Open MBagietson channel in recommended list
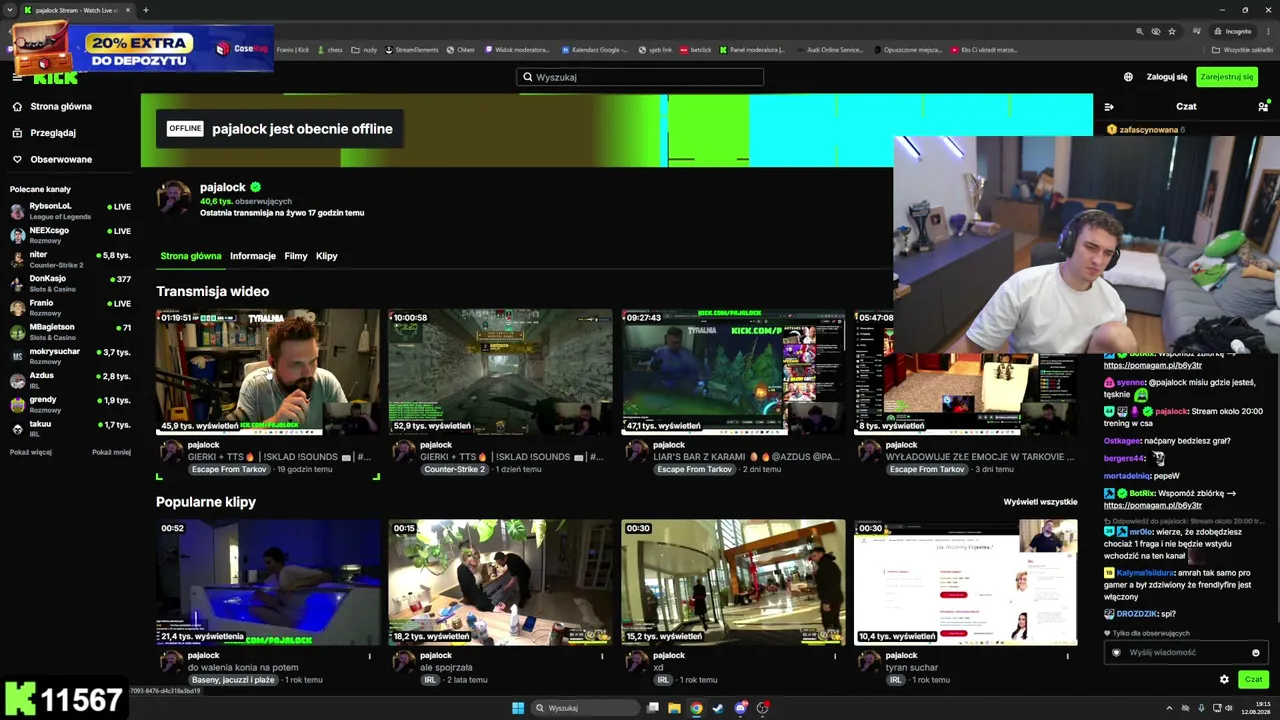 point(70,332)
